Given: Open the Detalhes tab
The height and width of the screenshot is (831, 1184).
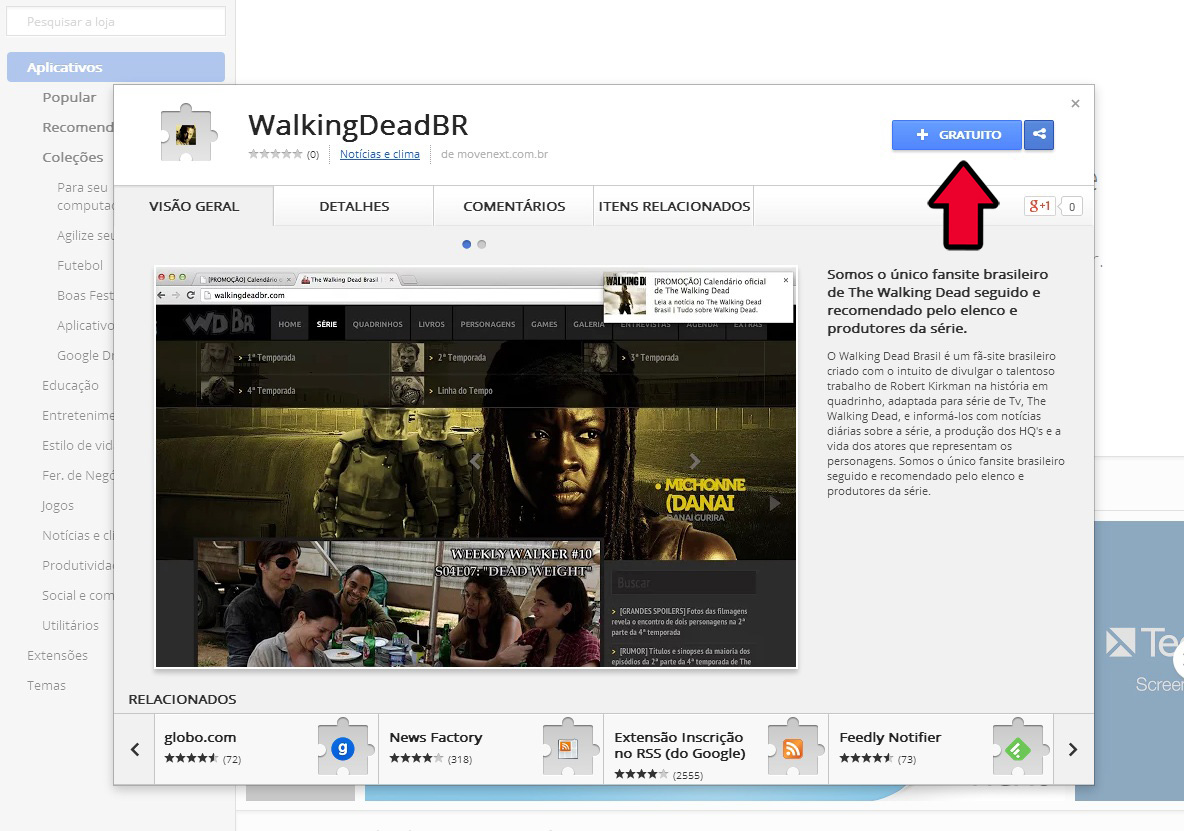Looking at the screenshot, I should point(354,206).
